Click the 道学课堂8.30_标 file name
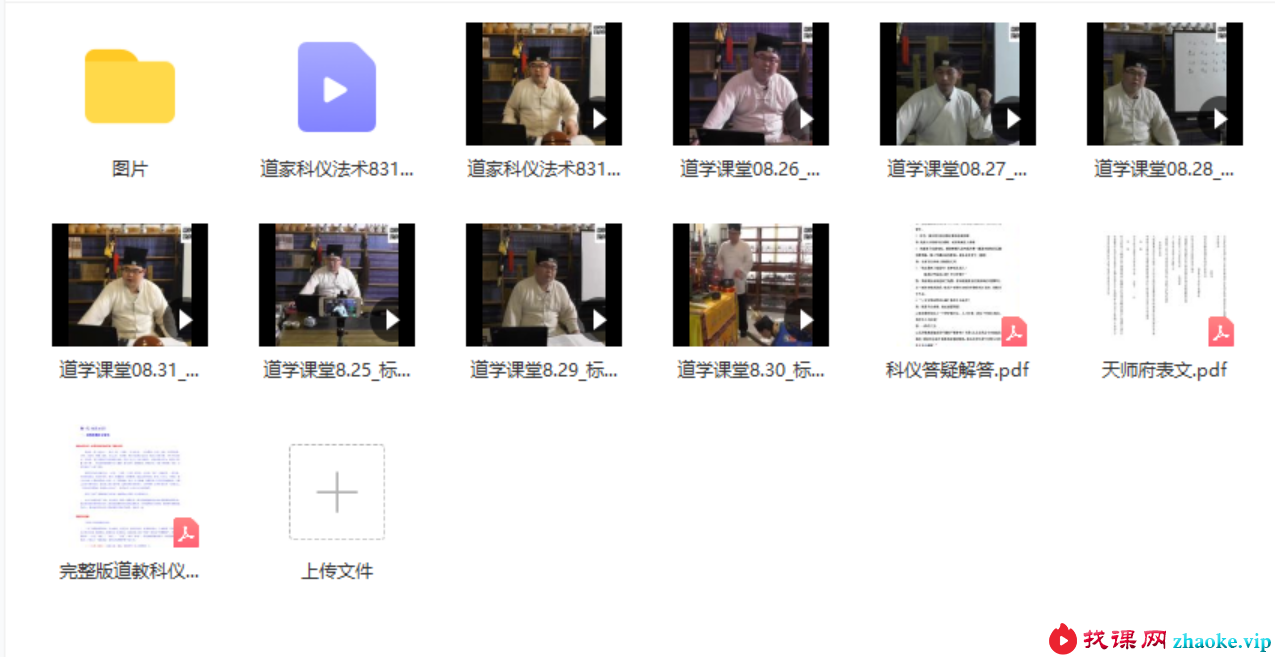1275x657 pixels. coord(751,370)
